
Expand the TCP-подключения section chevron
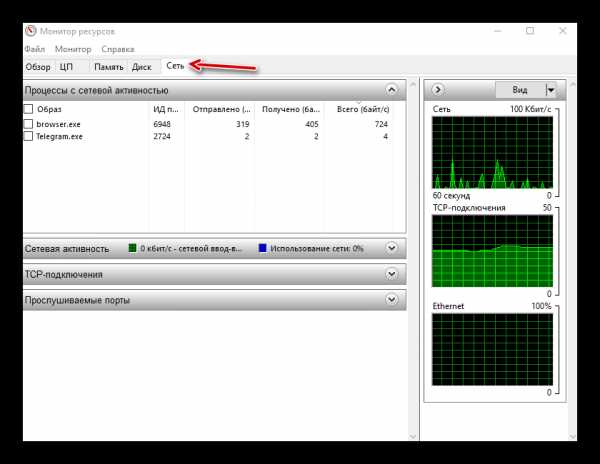pyautogui.click(x=391, y=274)
